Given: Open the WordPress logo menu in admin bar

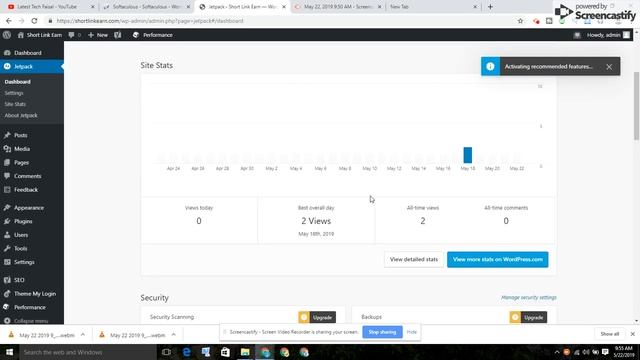Looking at the screenshot, I should (x=7, y=35).
